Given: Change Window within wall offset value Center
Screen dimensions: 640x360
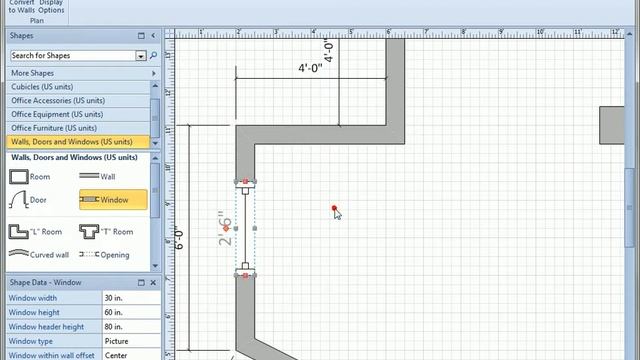Looking at the screenshot, I should [x=131, y=355].
